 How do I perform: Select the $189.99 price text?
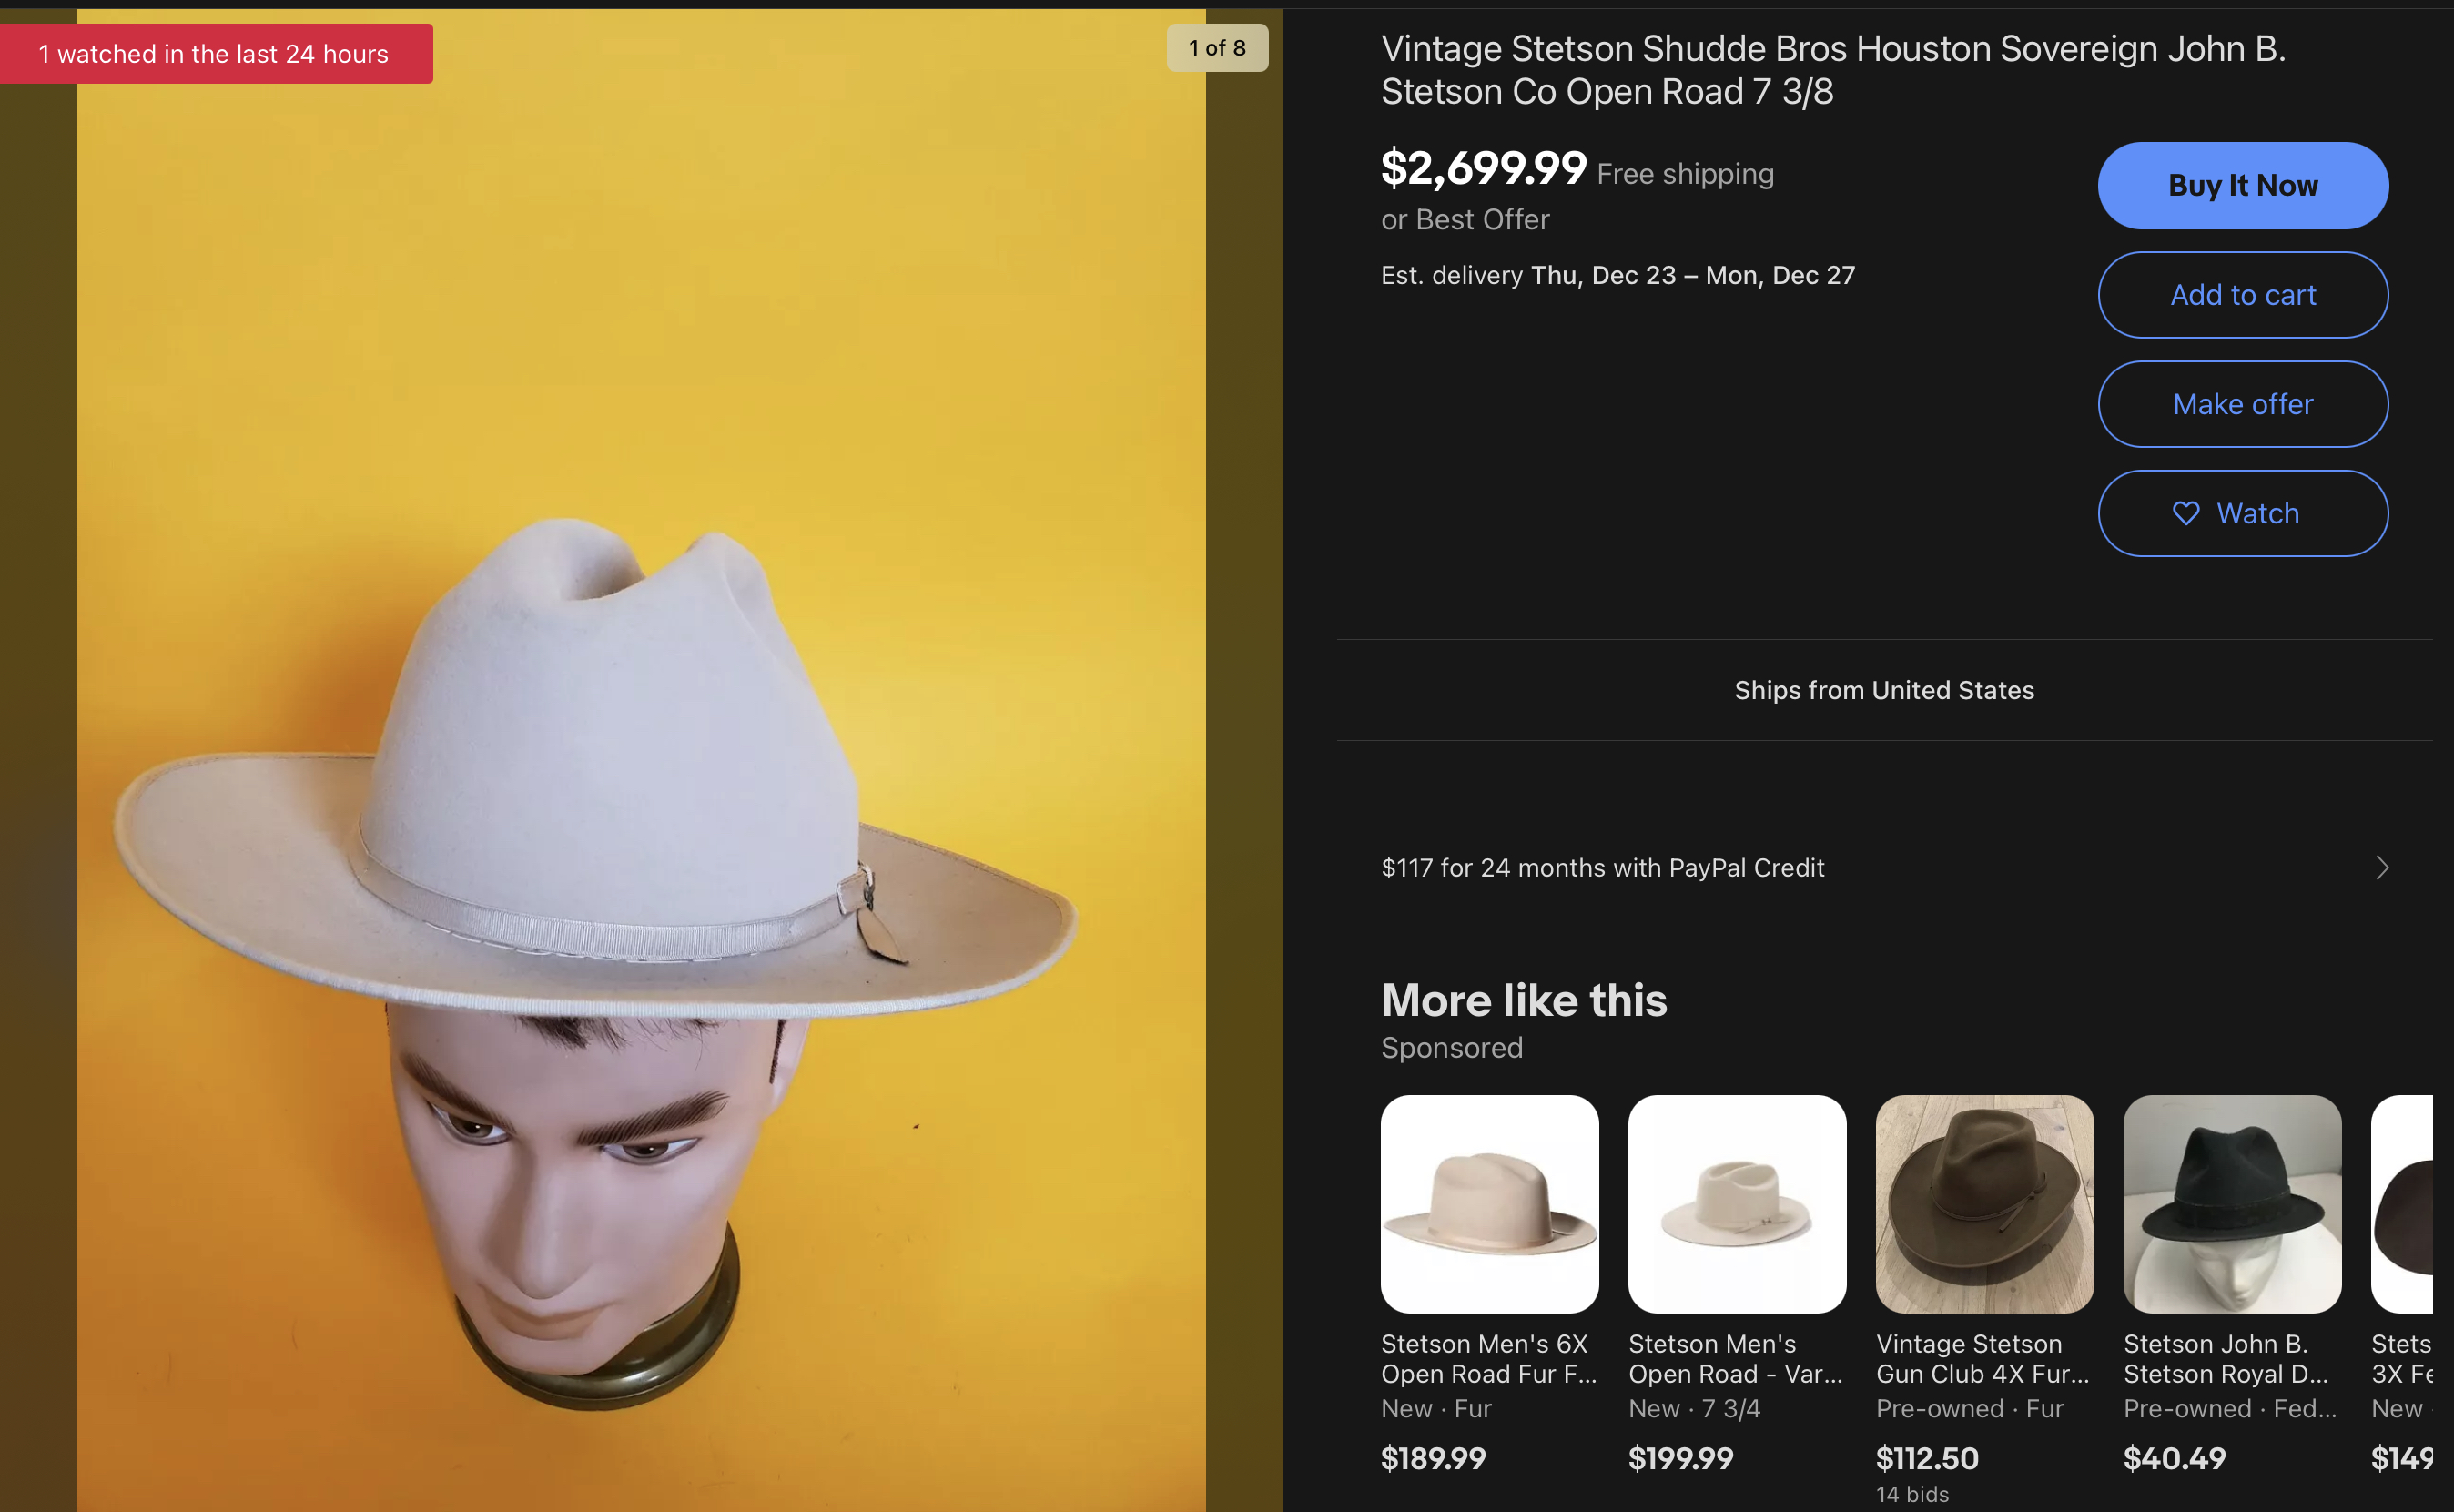click(1433, 1458)
